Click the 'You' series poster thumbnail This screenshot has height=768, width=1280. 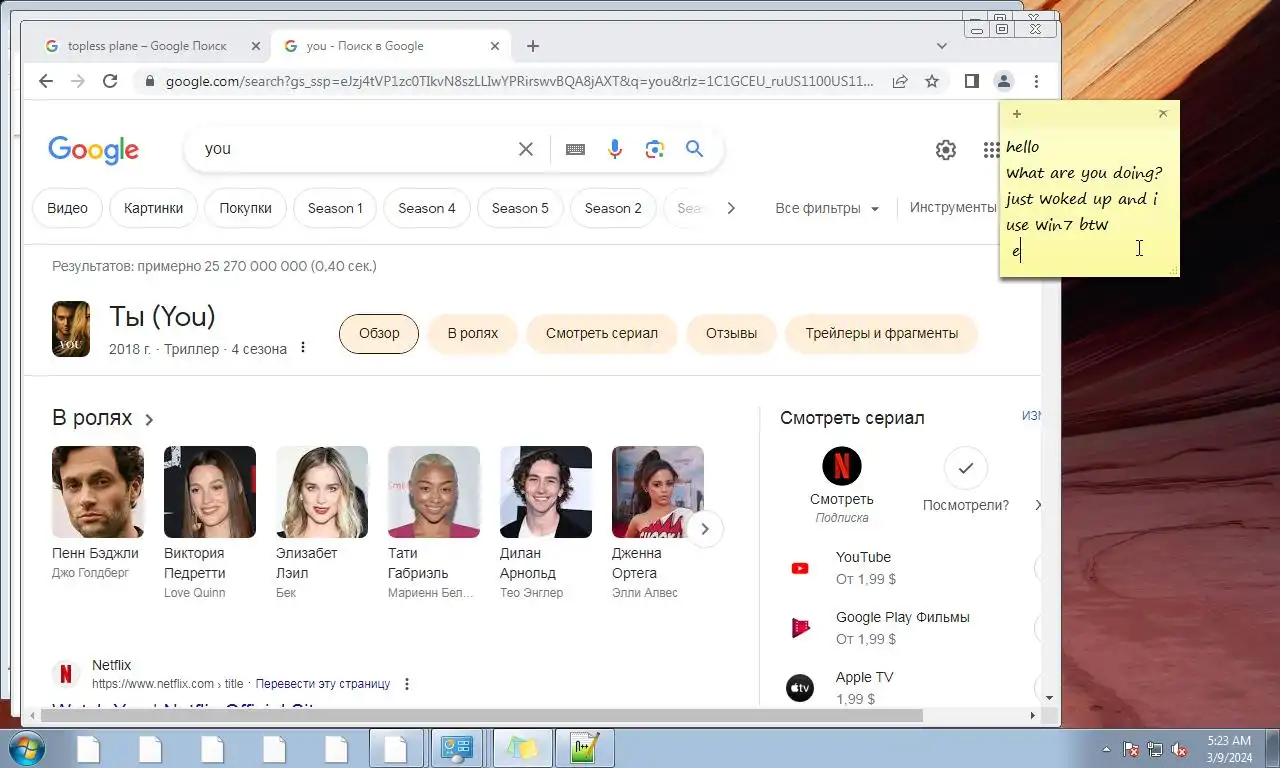71,329
